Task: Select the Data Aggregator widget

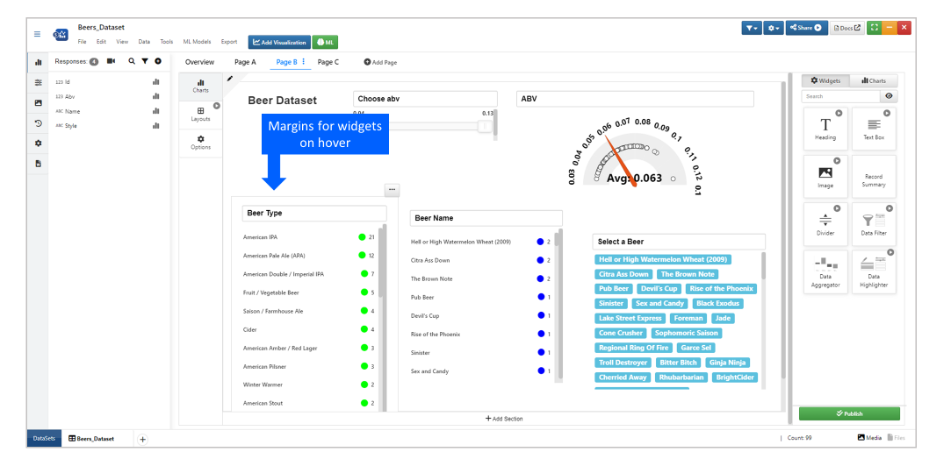Action: coord(825,272)
